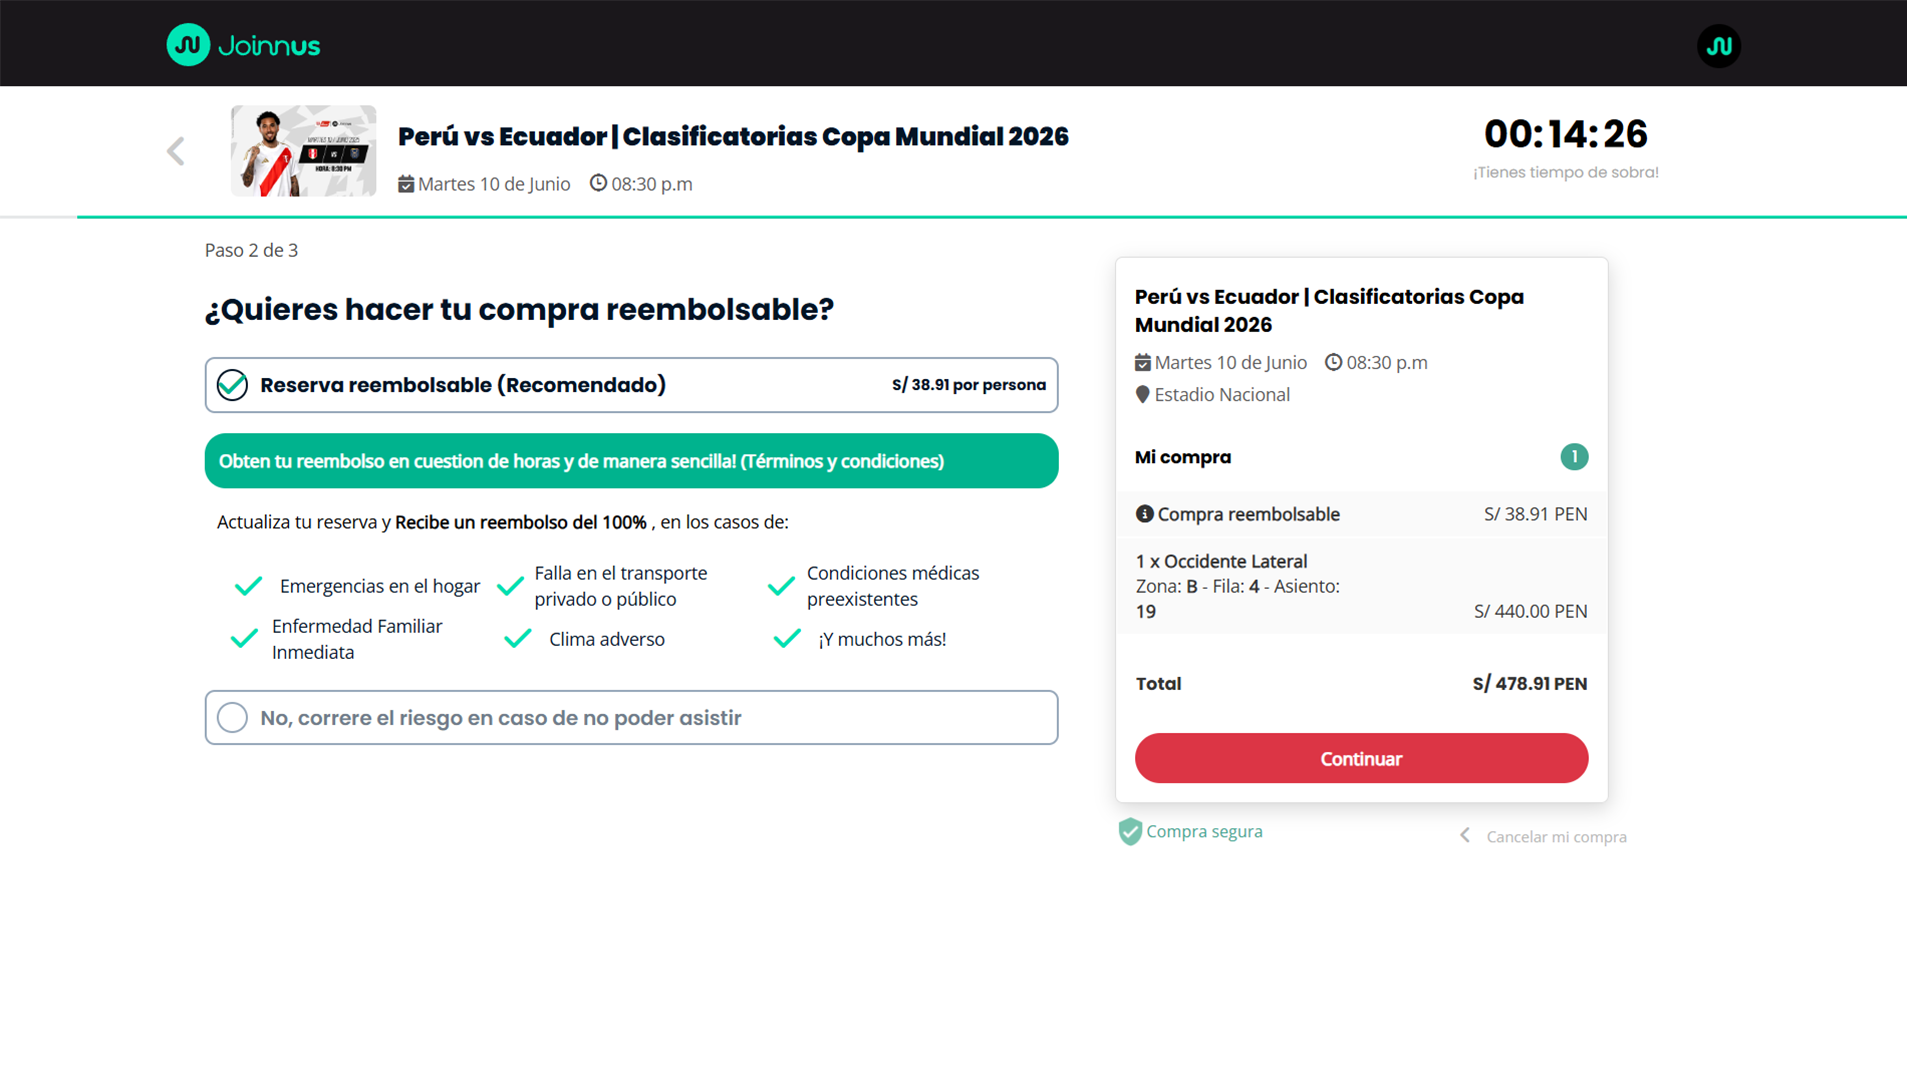Click the 00:14:26 countdown timer

[x=1565, y=134]
